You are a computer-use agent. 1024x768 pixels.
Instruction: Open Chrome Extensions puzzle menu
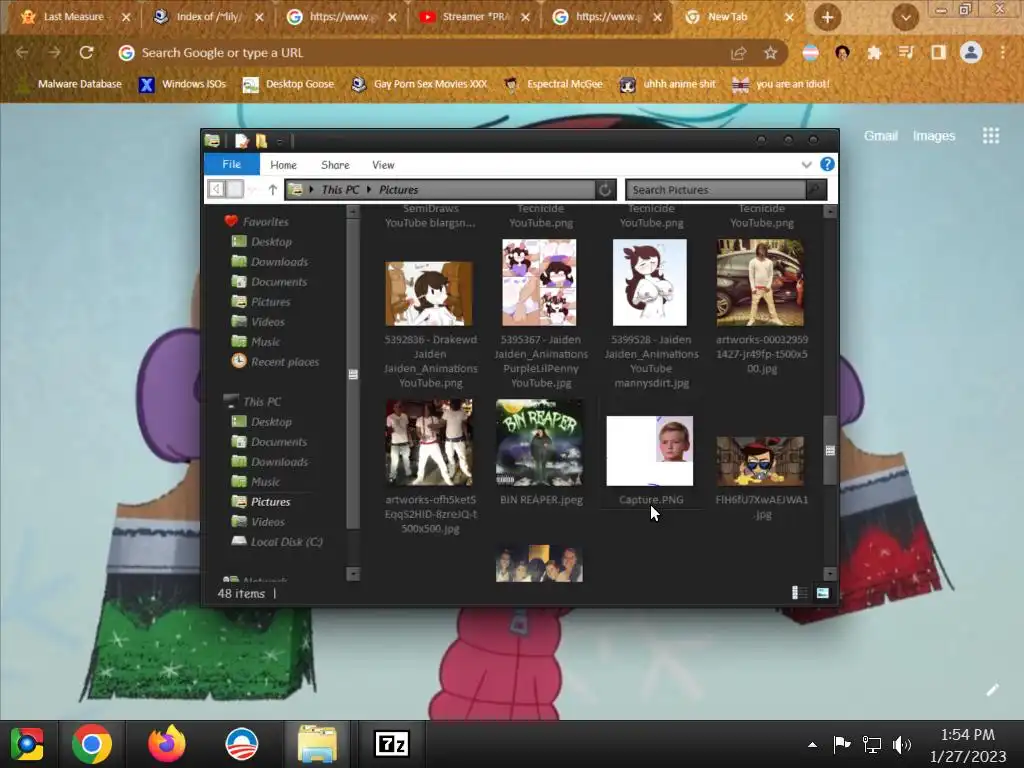coord(874,53)
